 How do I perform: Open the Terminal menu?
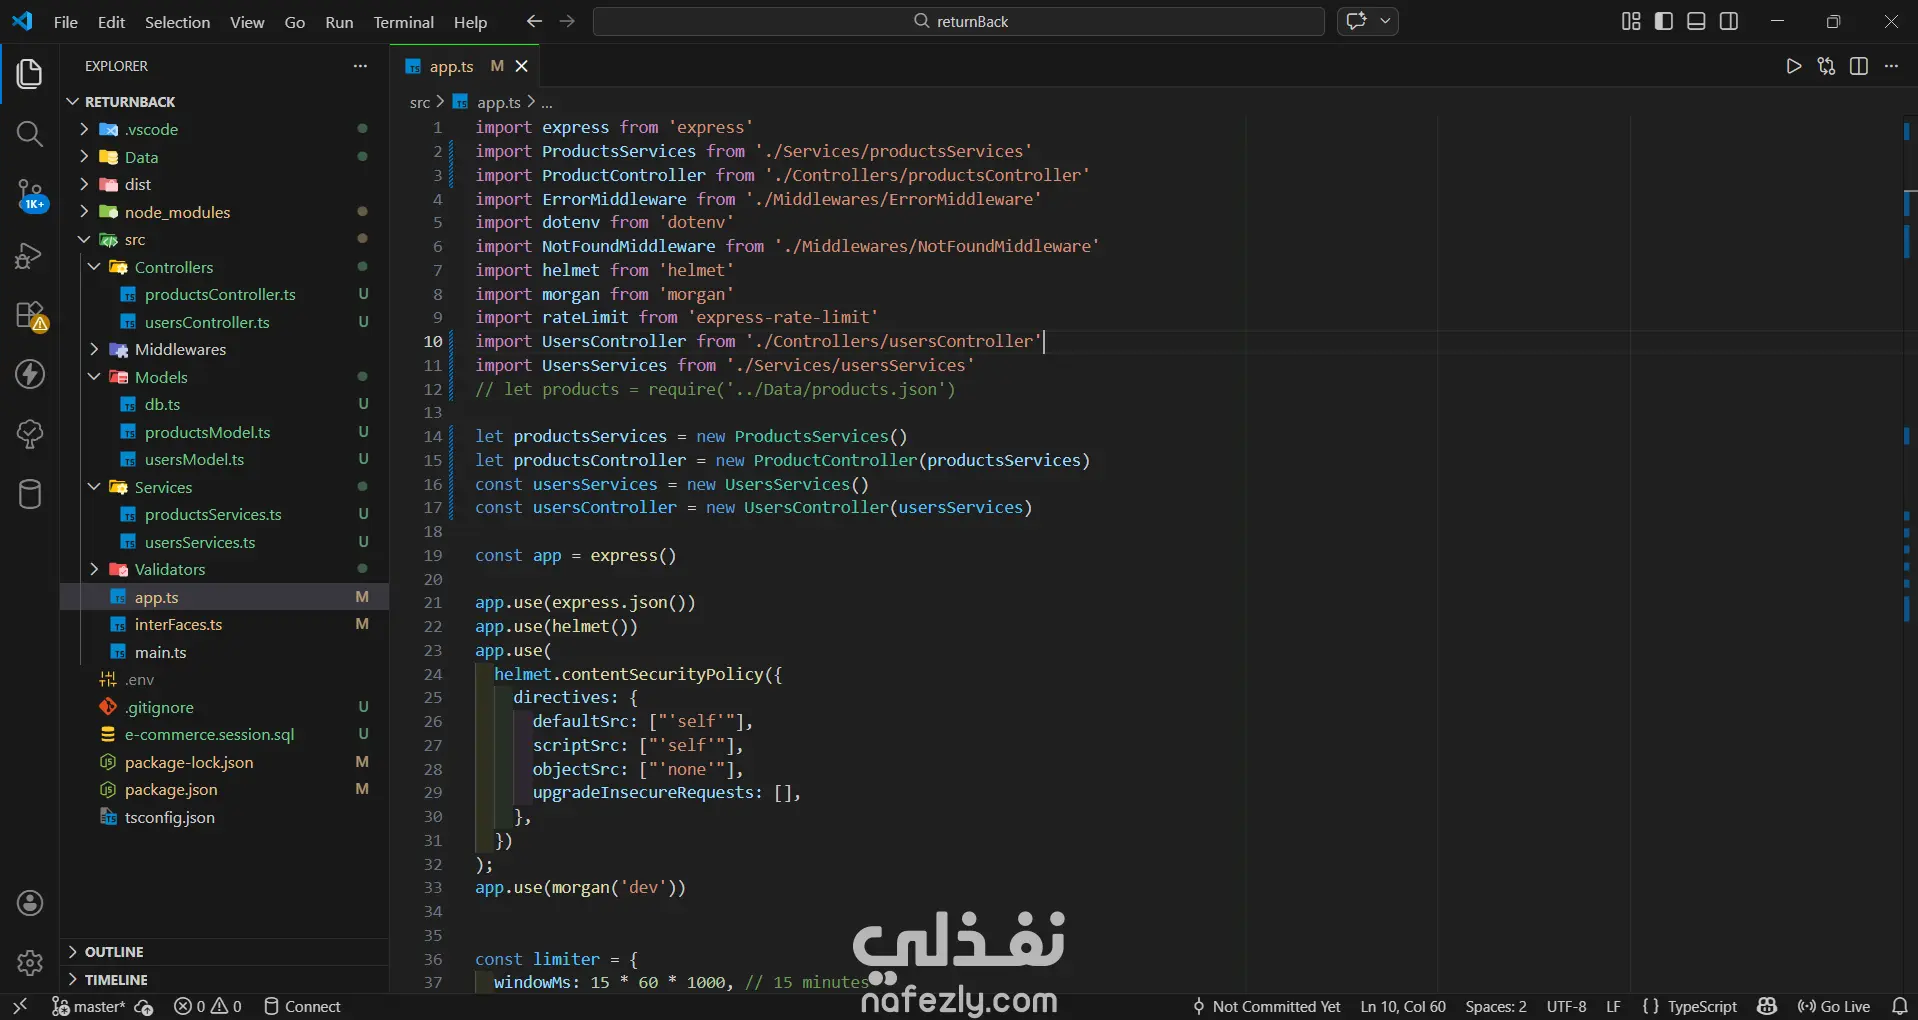click(x=403, y=22)
